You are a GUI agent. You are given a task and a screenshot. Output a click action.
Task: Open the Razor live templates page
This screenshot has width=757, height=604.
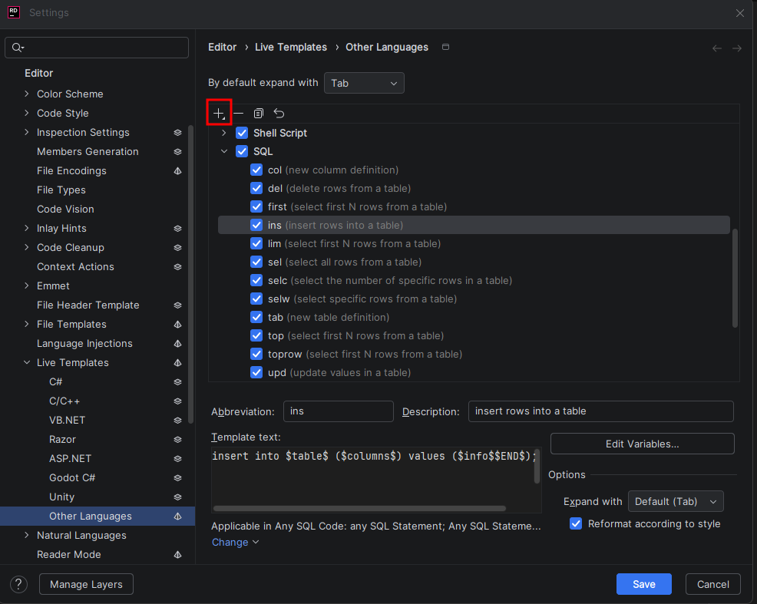pos(62,439)
